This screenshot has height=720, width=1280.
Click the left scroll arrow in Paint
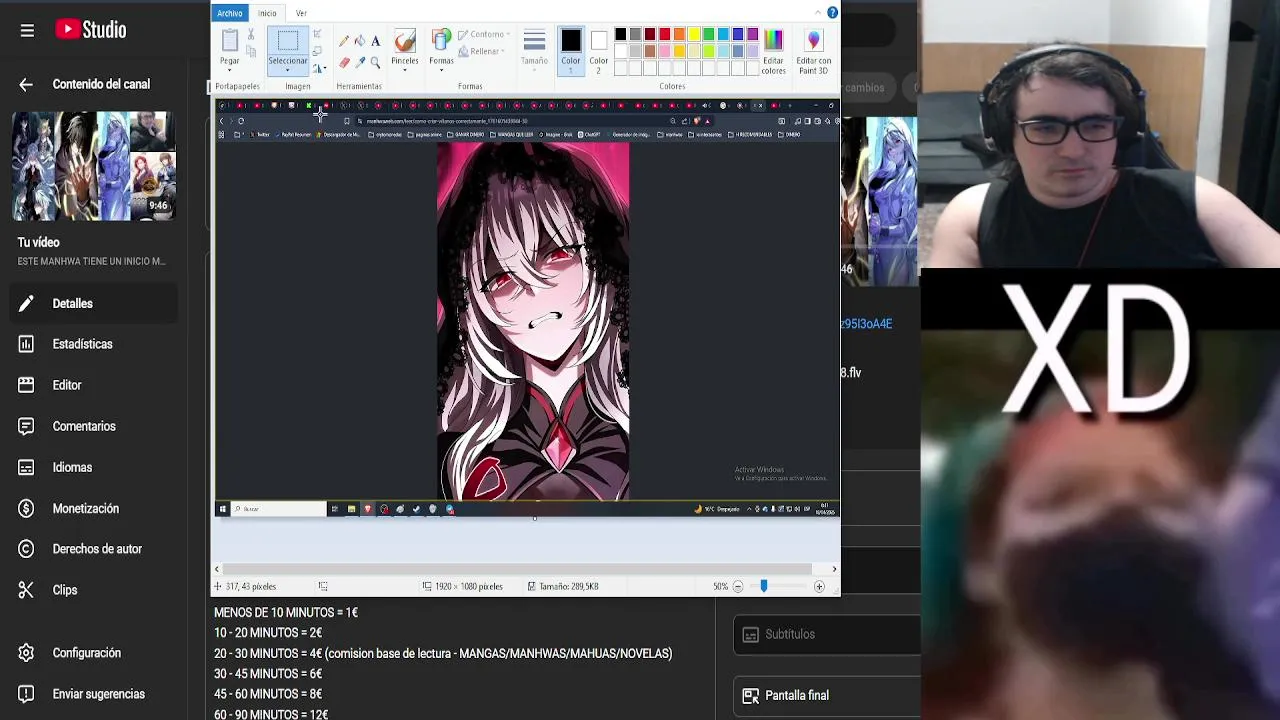tap(217, 569)
